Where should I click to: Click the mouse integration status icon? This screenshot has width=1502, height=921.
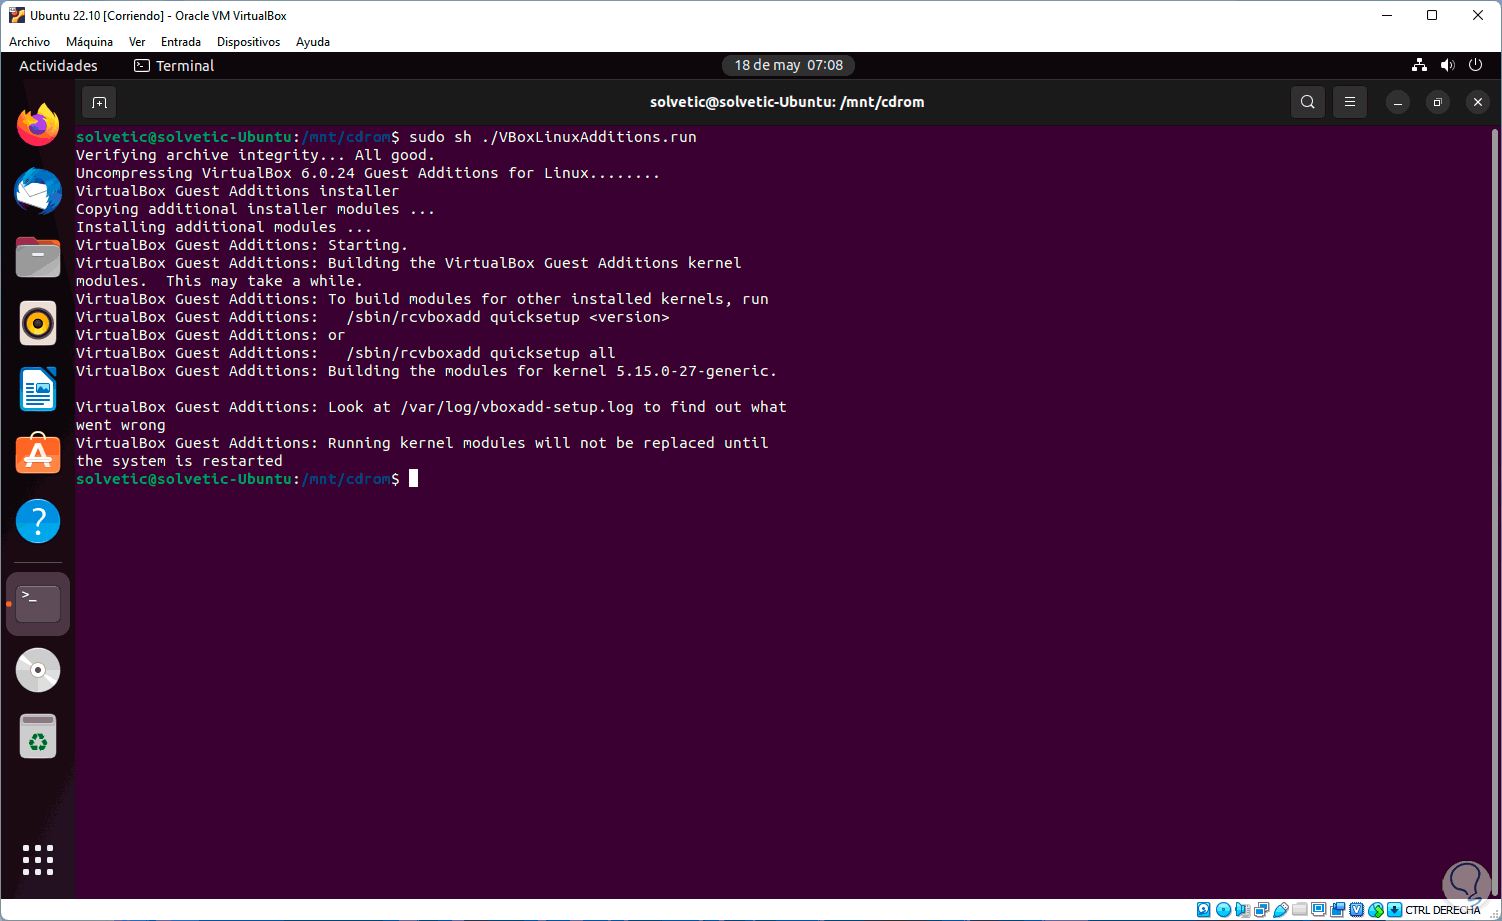point(1376,910)
